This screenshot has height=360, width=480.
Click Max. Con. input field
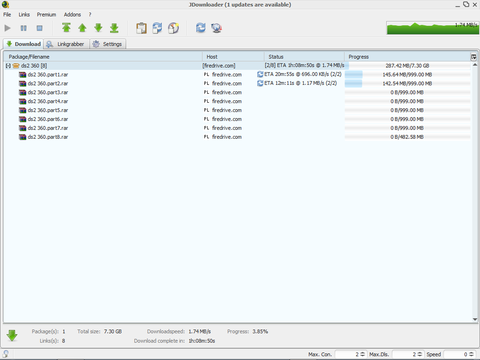(347, 354)
